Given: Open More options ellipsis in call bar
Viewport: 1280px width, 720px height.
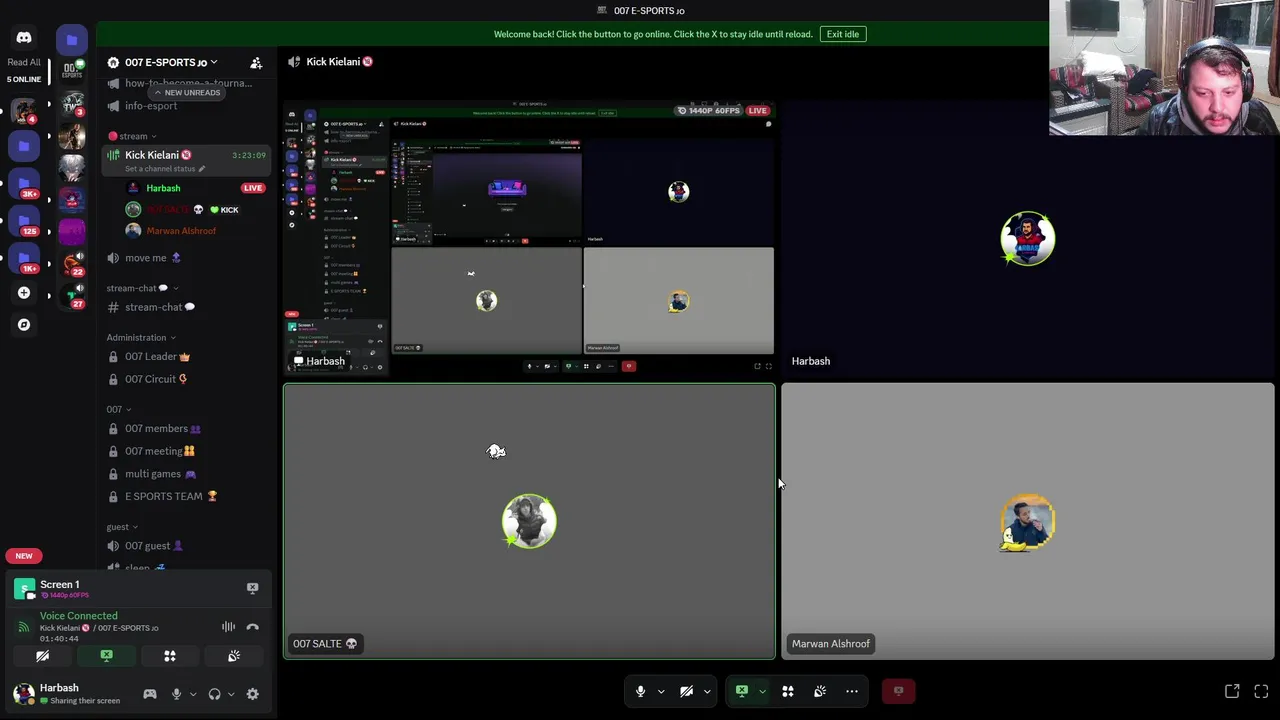Looking at the screenshot, I should pyautogui.click(x=852, y=691).
